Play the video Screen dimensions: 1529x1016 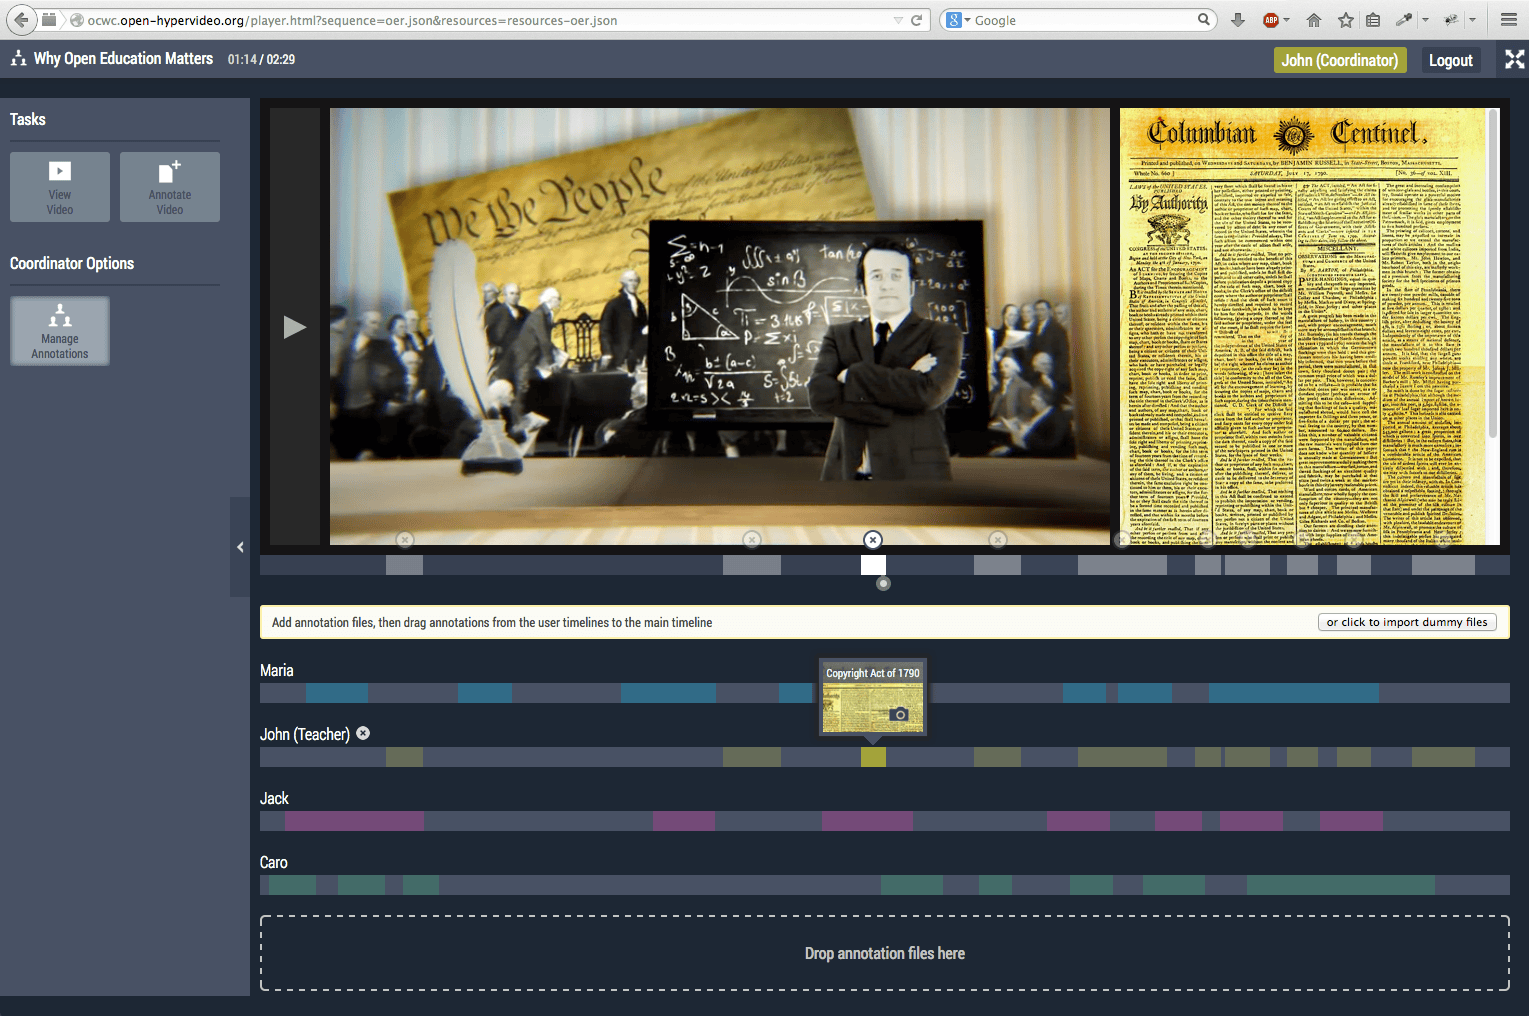295,327
